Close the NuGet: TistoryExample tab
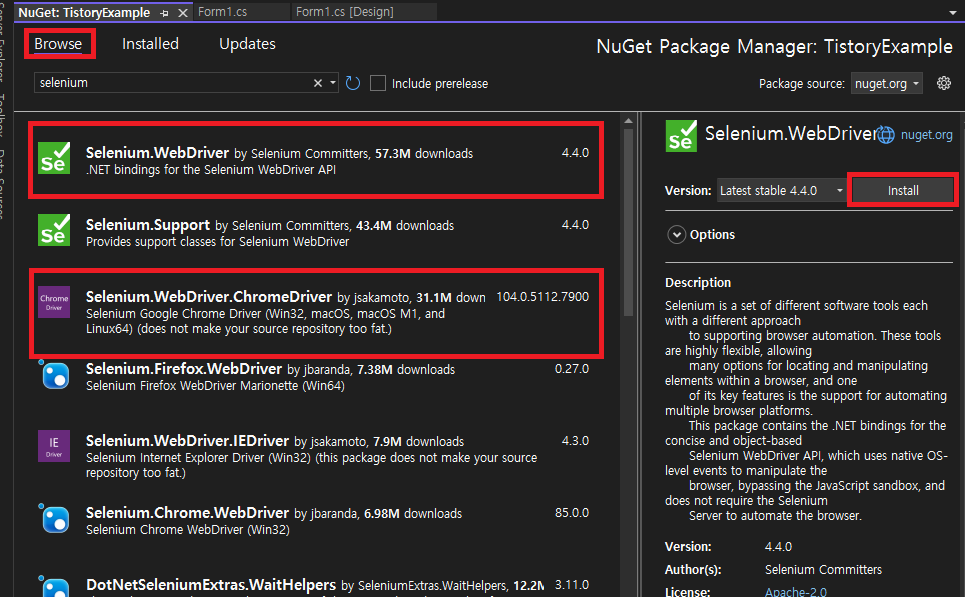Image resolution: width=965 pixels, height=597 pixels. pyautogui.click(x=183, y=13)
